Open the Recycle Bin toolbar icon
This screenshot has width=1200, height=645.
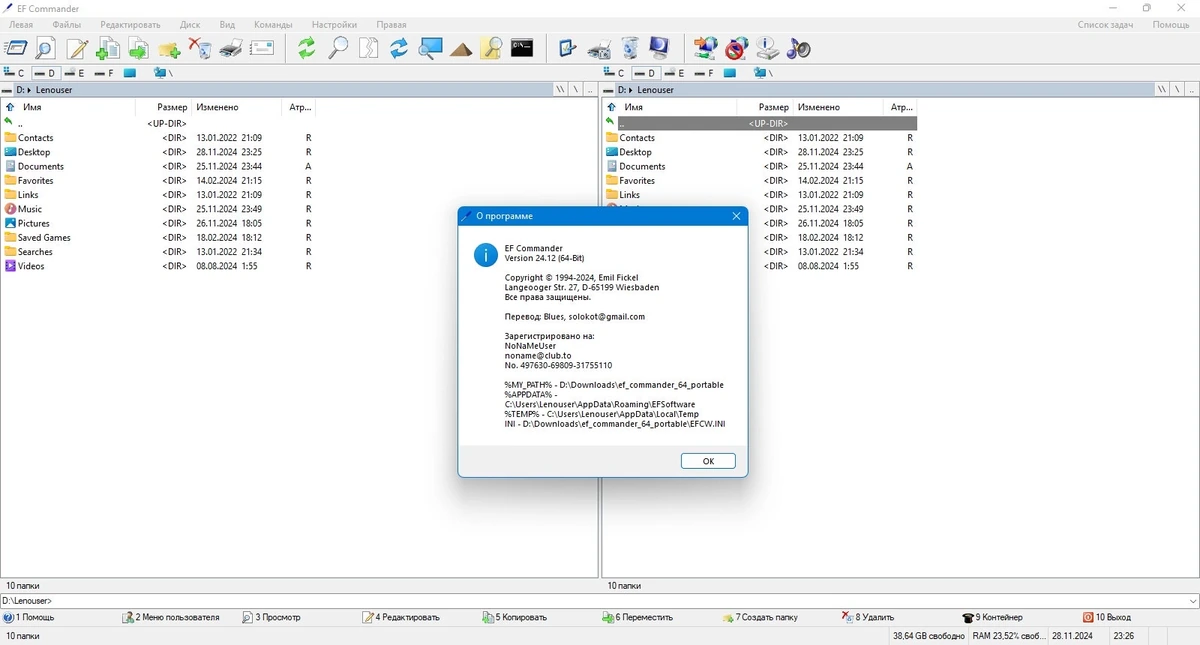[x=630, y=48]
